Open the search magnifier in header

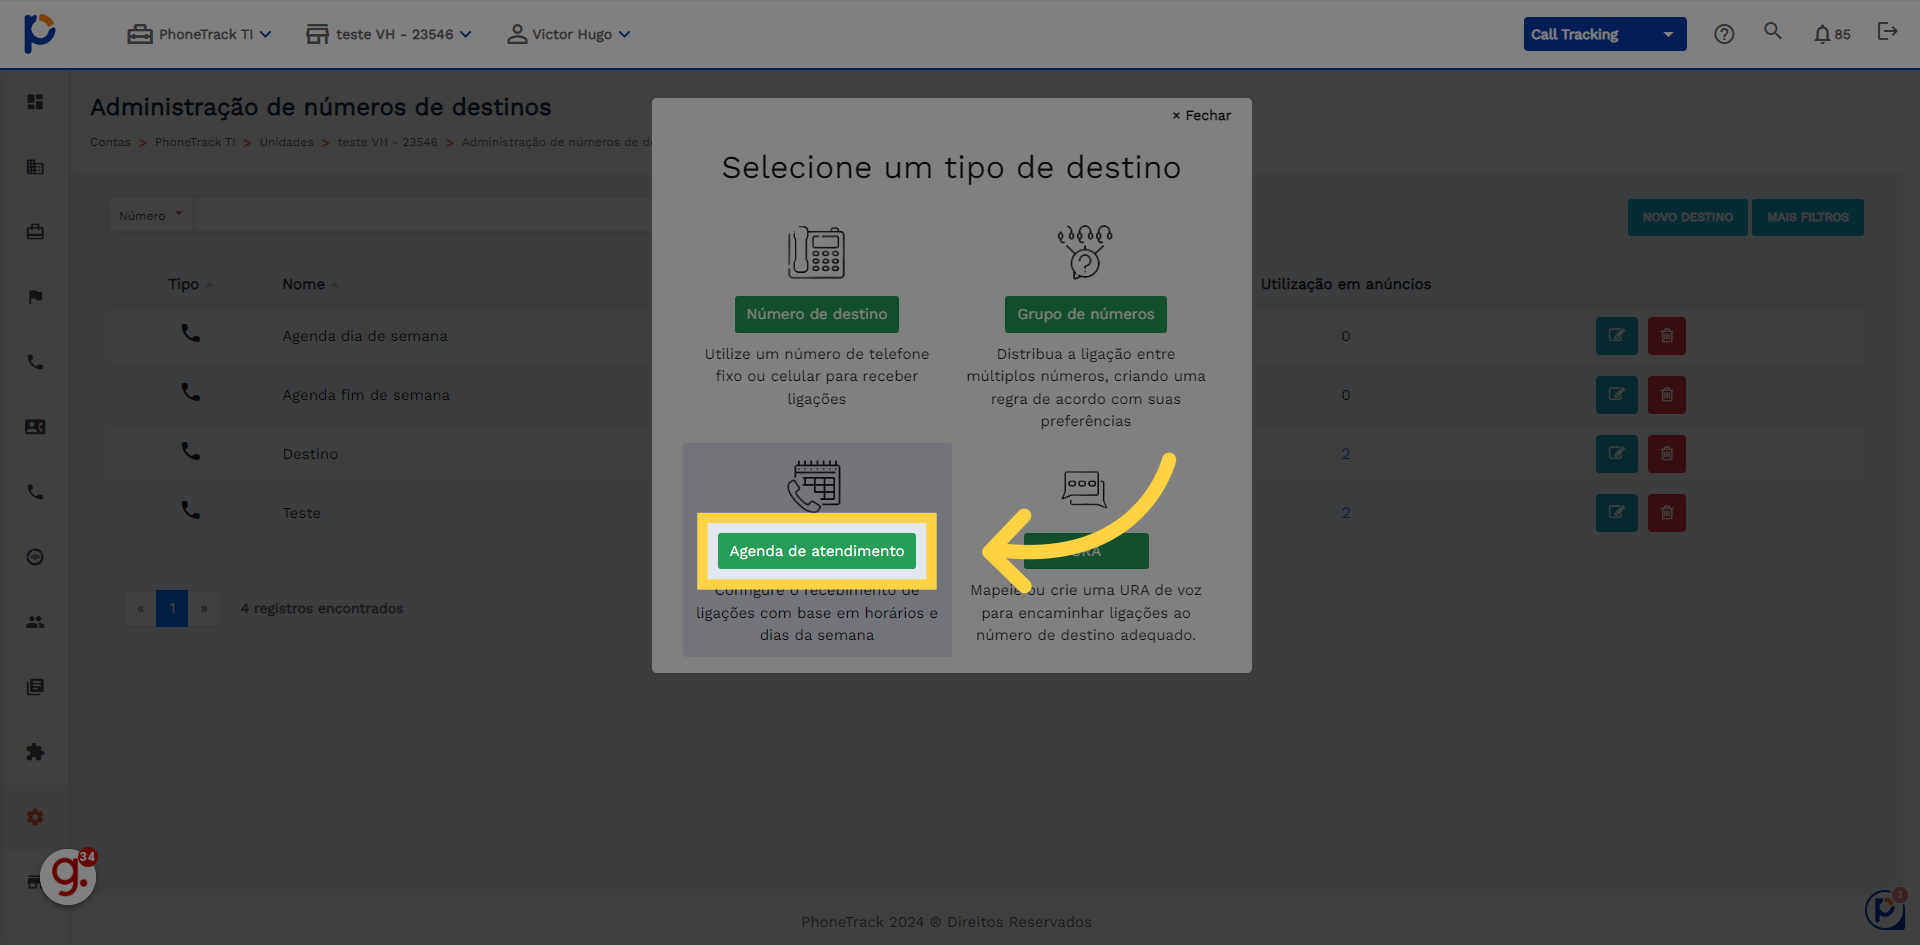click(1773, 31)
